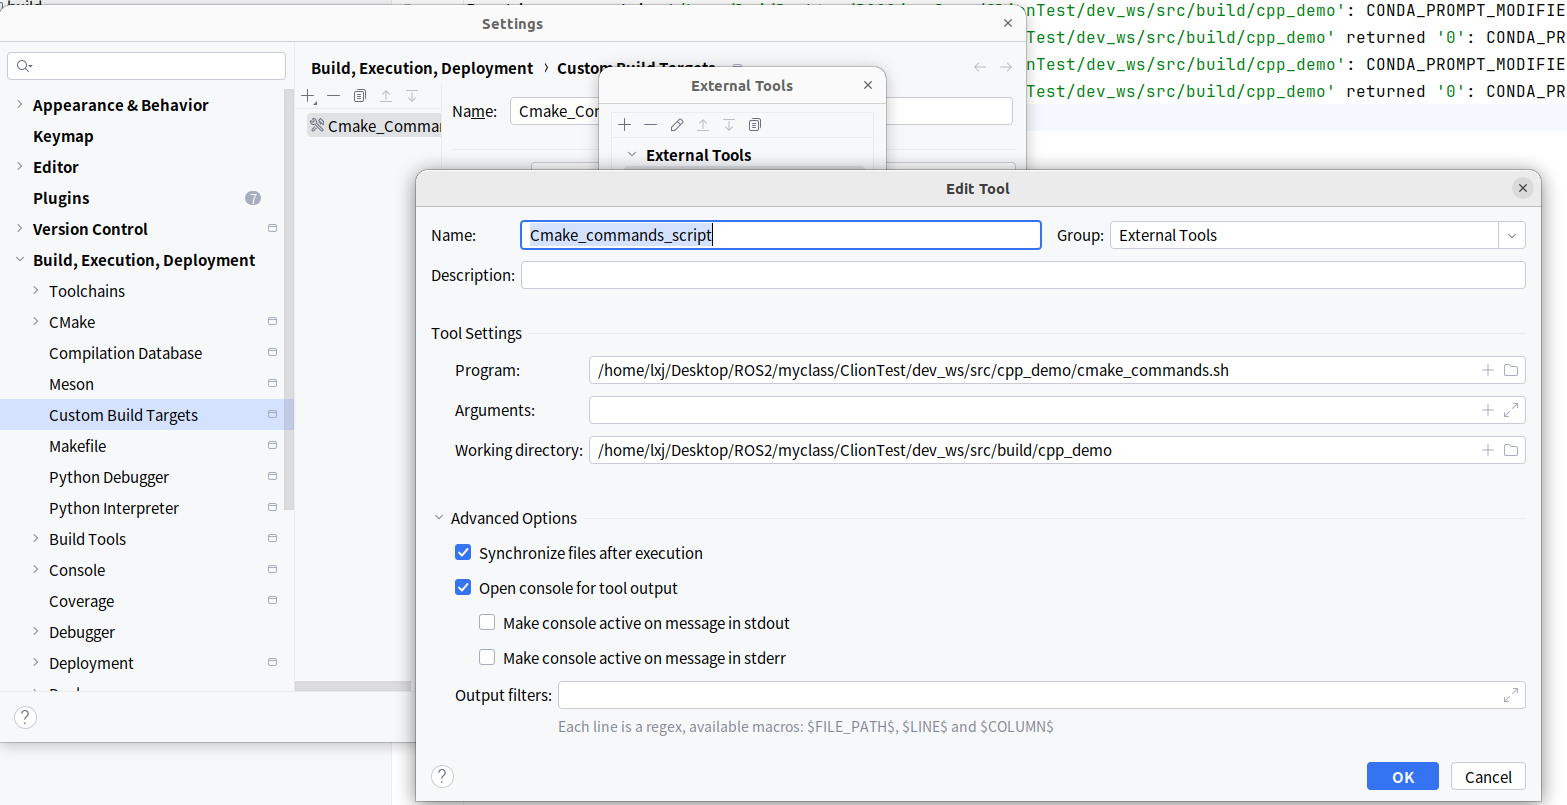
Task: Expand the Output filters field
Action: tap(1510, 695)
